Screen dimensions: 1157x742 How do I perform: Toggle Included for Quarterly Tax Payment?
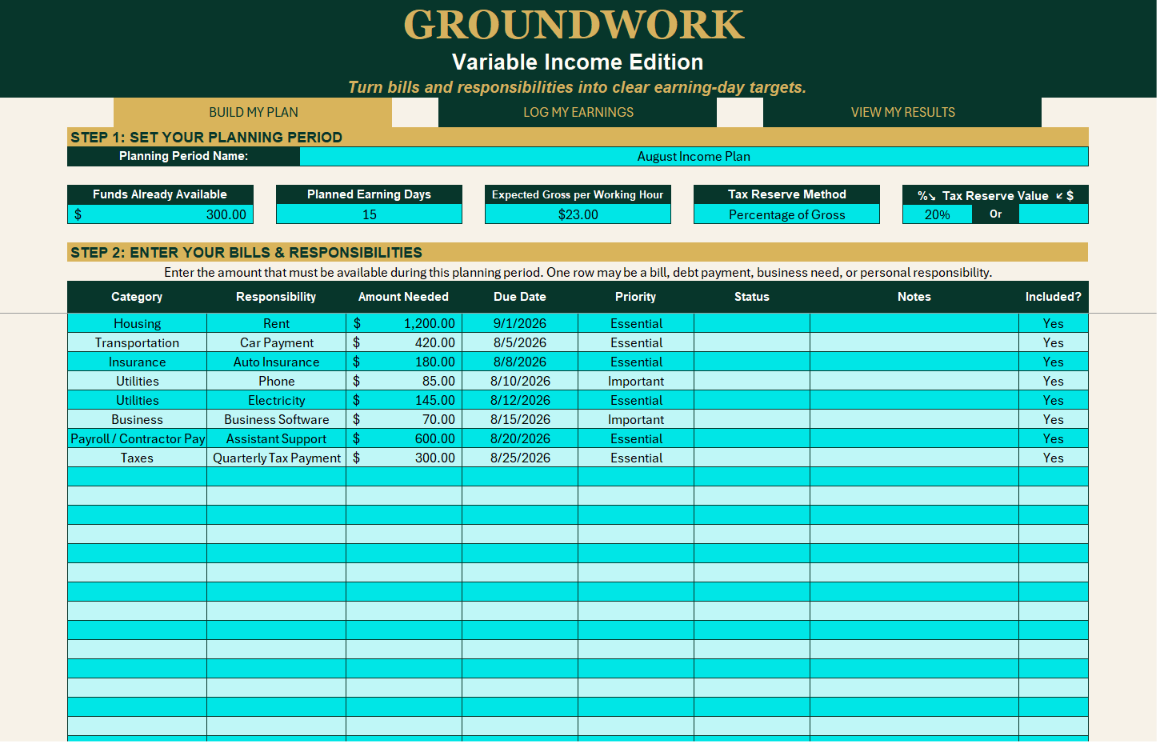tap(1053, 457)
